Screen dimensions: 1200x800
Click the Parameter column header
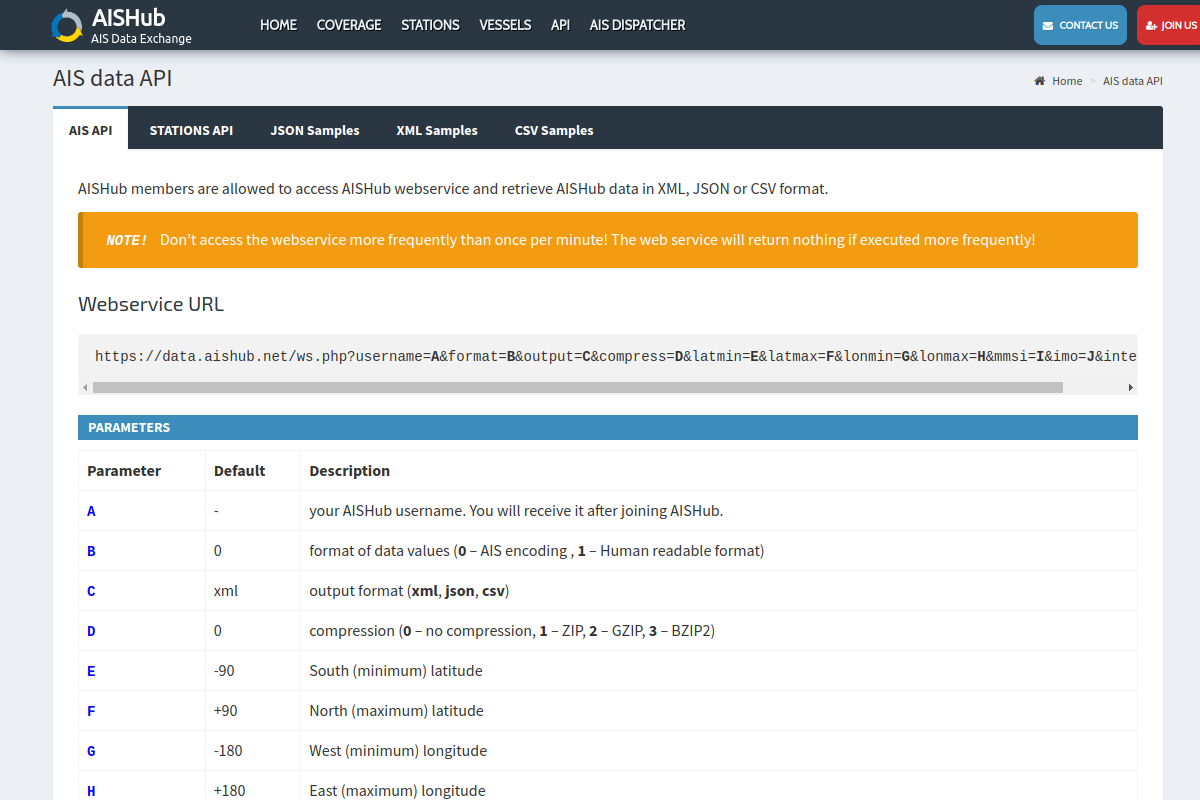[x=124, y=471]
